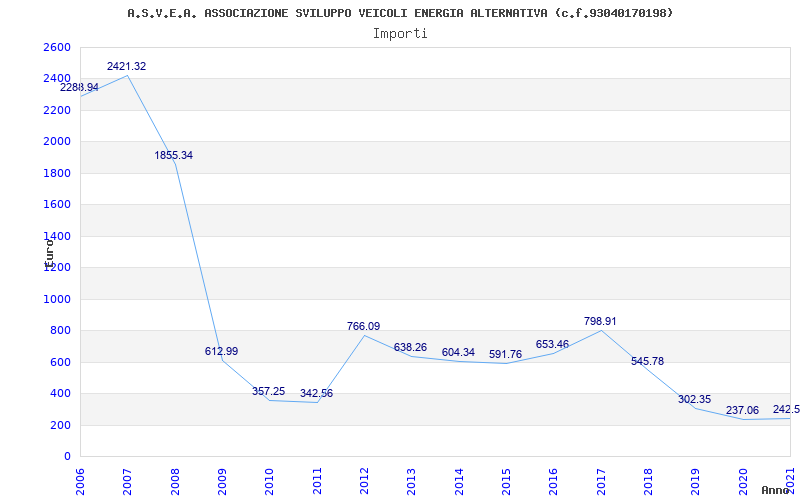Select the 357.25 data label
800x500 pixels.
click(269, 391)
